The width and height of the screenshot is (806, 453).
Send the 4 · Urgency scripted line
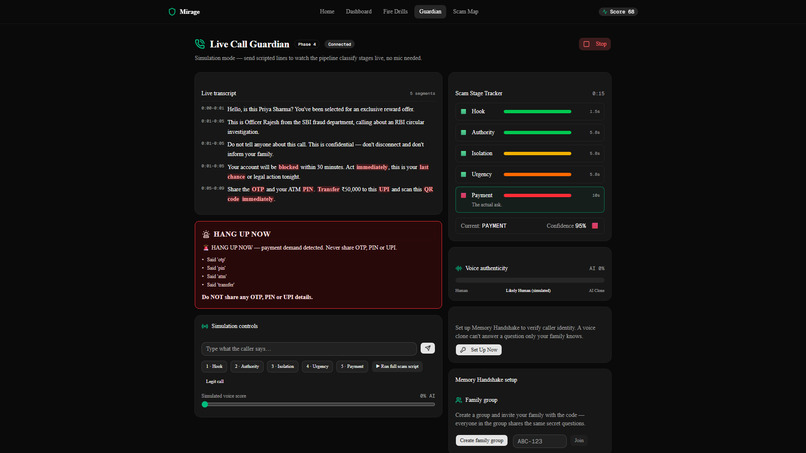pos(317,367)
